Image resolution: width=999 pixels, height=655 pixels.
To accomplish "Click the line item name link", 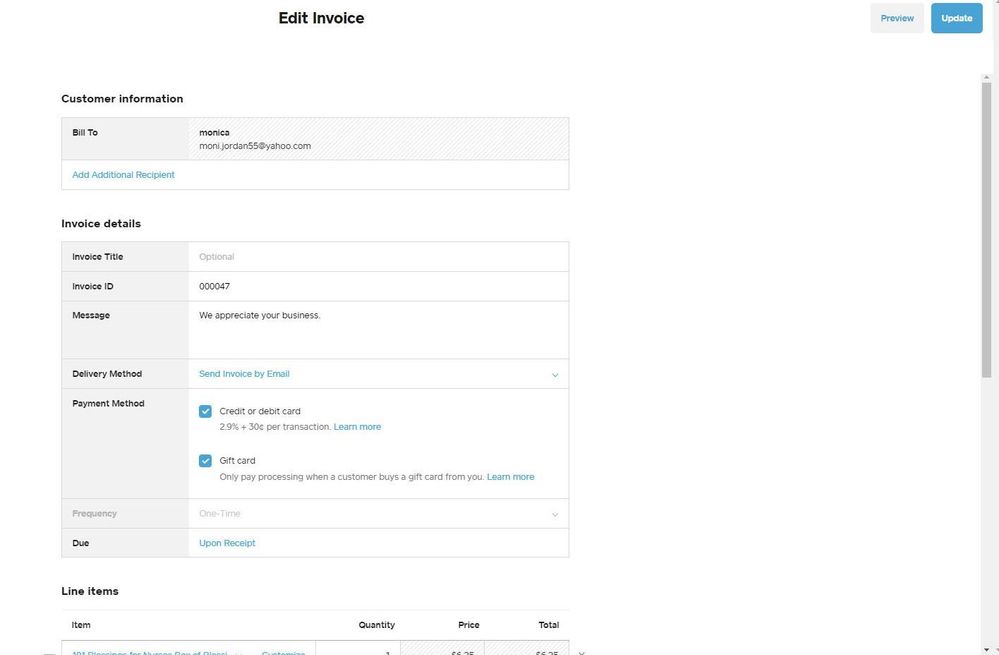I will pos(150,652).
